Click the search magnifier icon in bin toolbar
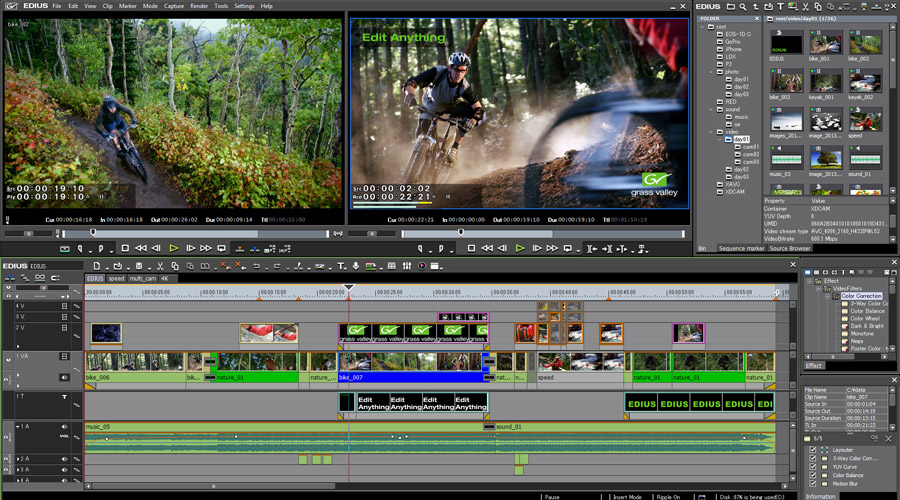Viewport: 900px width, 500px height. click(x=743, y=6)
